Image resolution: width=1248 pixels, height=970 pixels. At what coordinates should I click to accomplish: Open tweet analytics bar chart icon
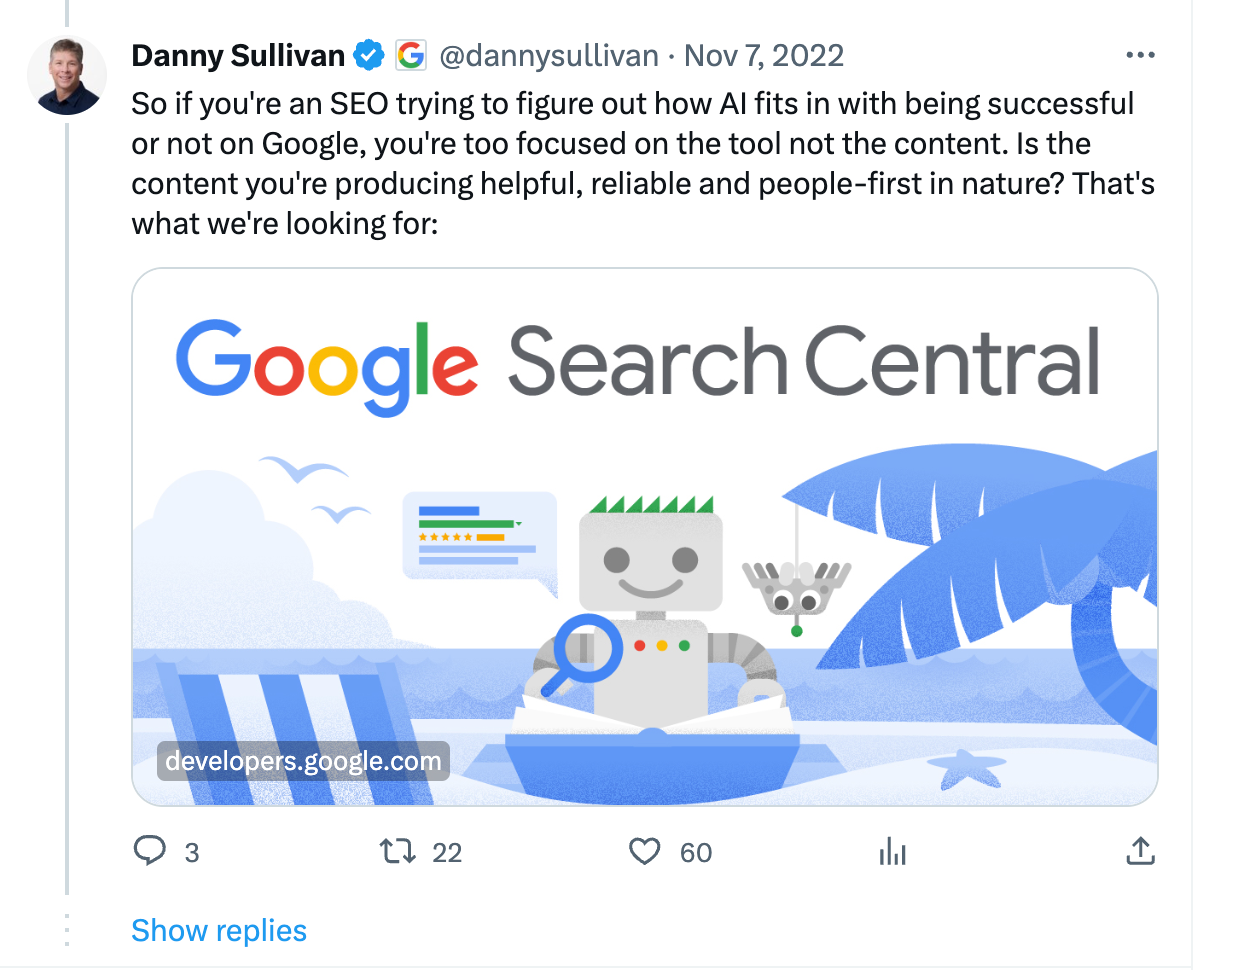pos(892,852)
